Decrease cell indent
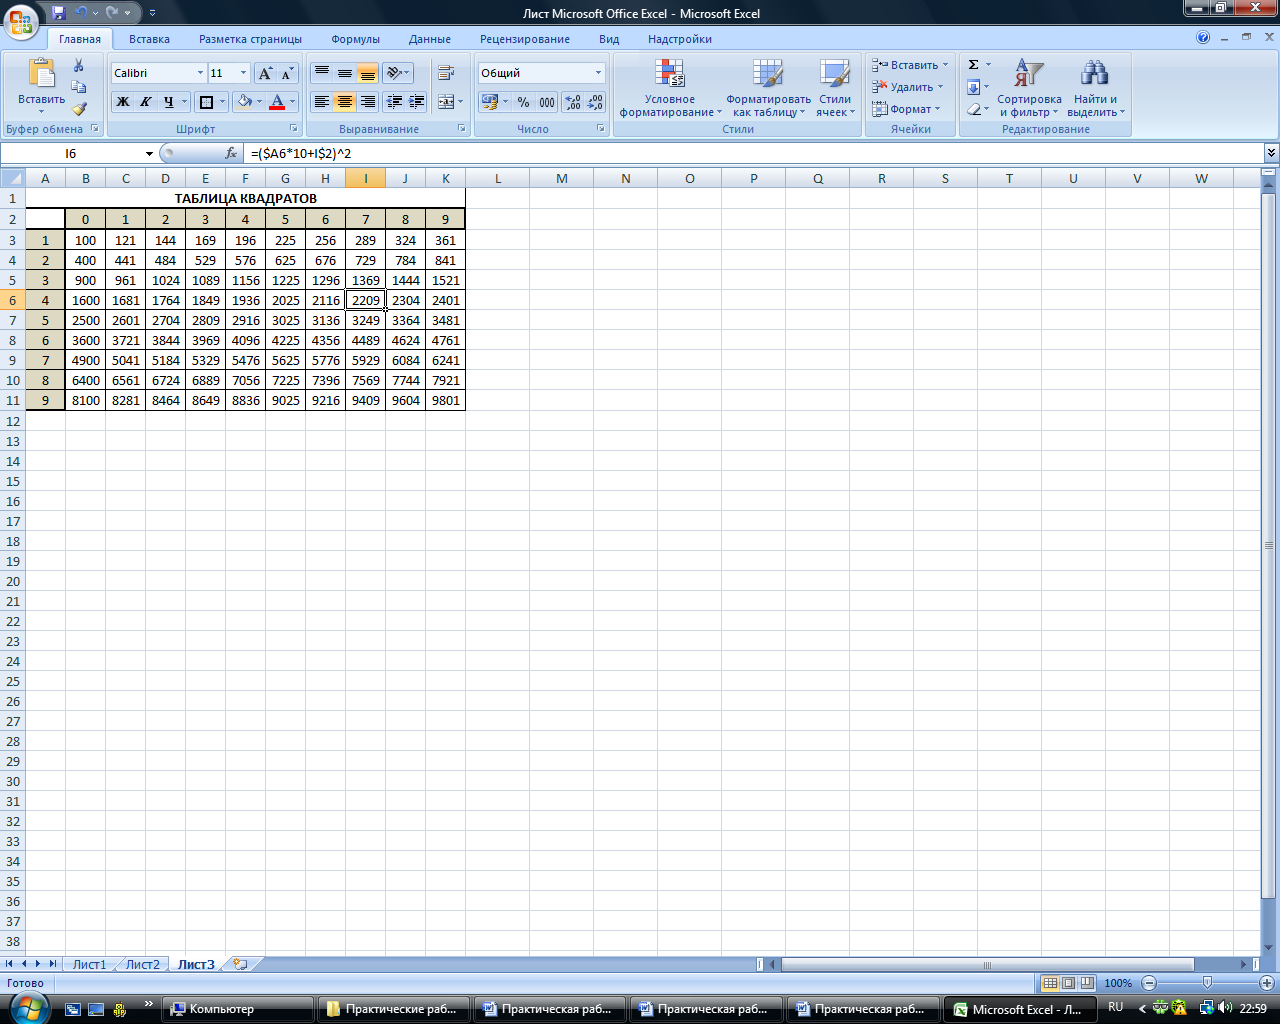The width and height of the screenshot is (1280, 1024). (x=394, y=102)
